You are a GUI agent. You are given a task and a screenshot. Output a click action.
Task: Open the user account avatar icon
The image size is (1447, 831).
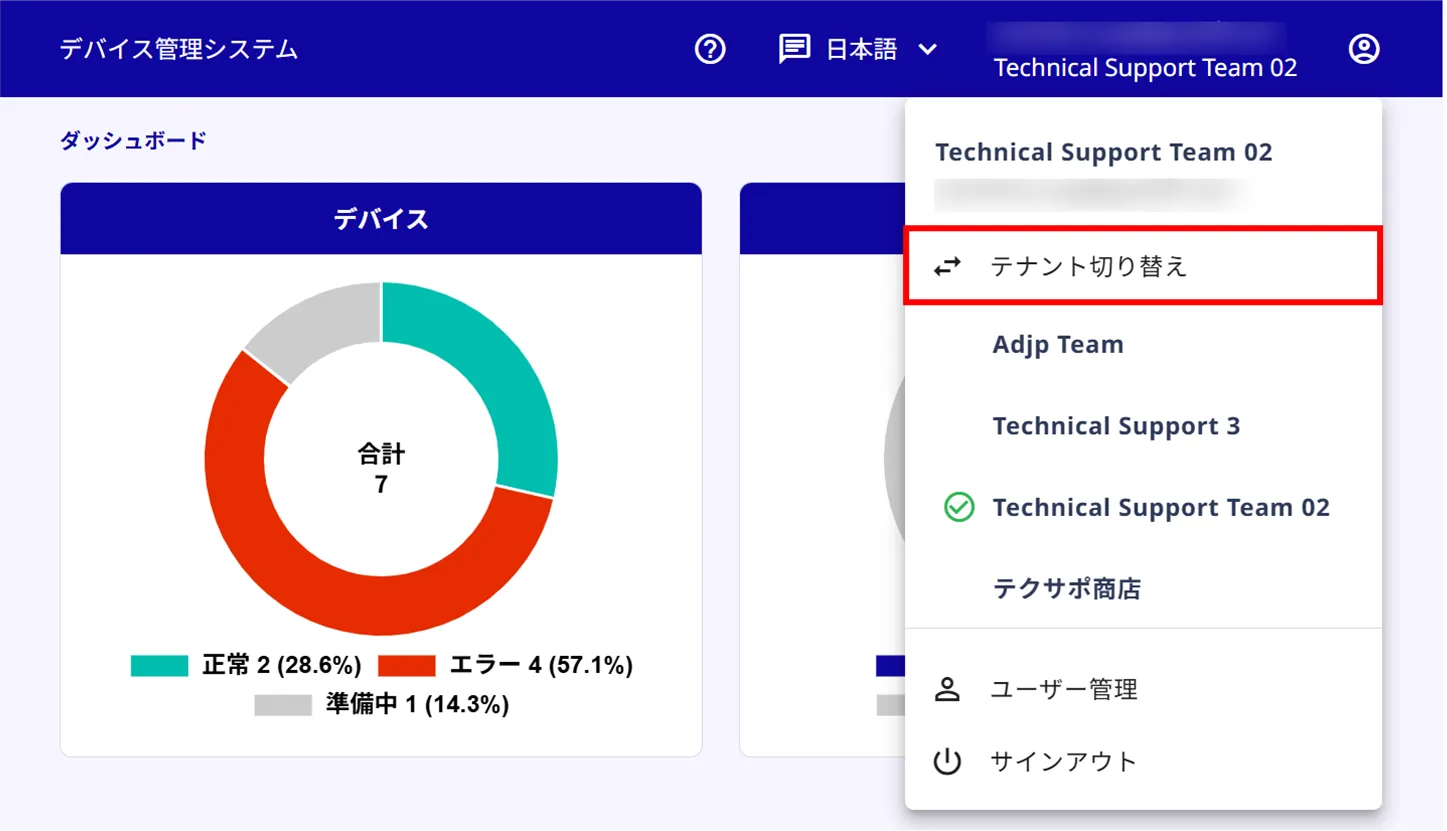tap(1364, 49)
